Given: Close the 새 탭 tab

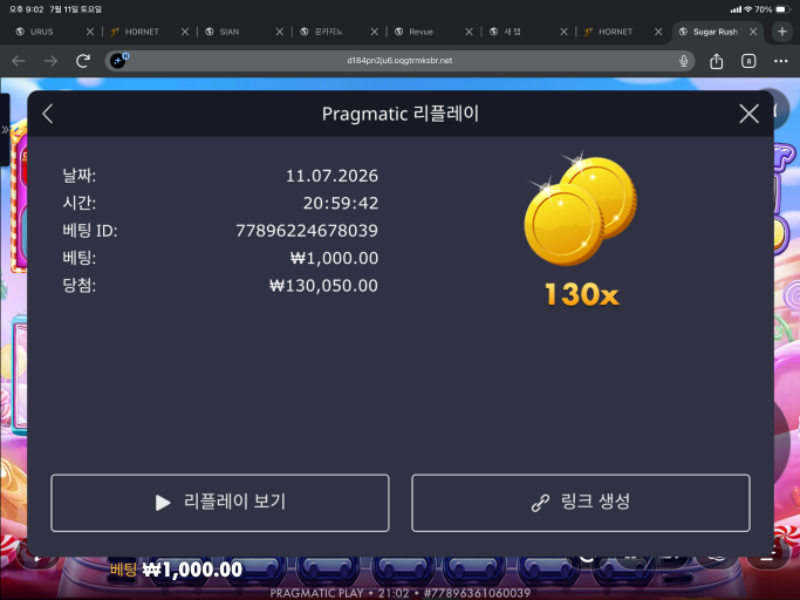Looking at the screenshot, I should coord(563,32).
